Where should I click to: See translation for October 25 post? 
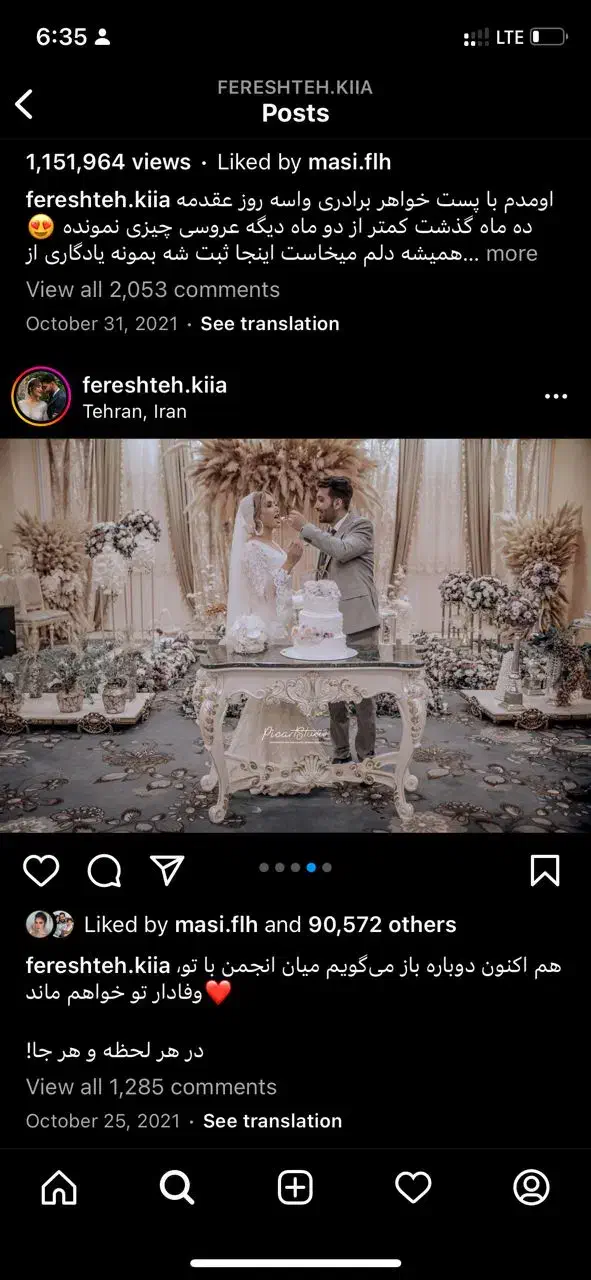tap(272, 1121)
